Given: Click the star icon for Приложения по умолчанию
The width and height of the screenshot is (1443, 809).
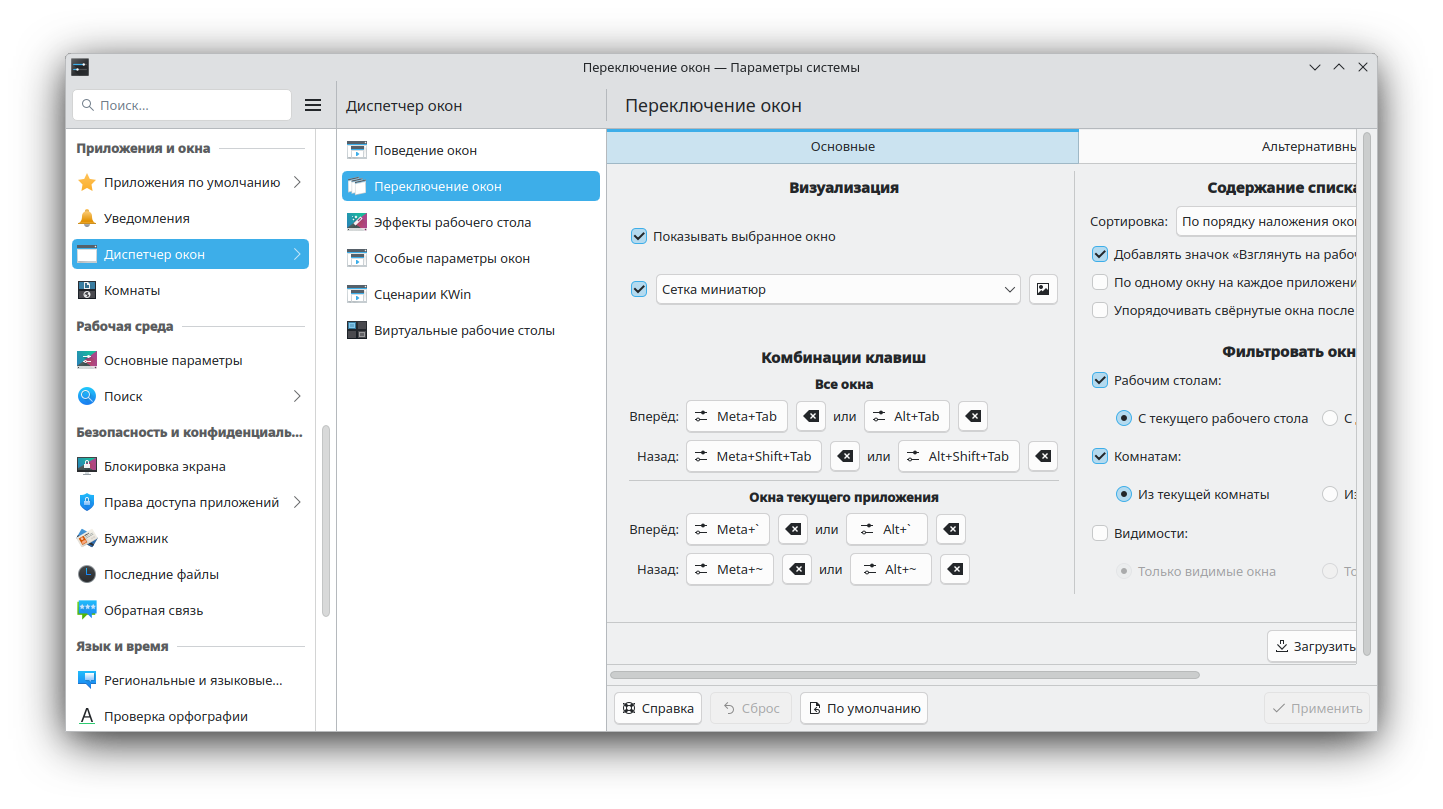Looking at the screenshot, I should pos(87,182).
